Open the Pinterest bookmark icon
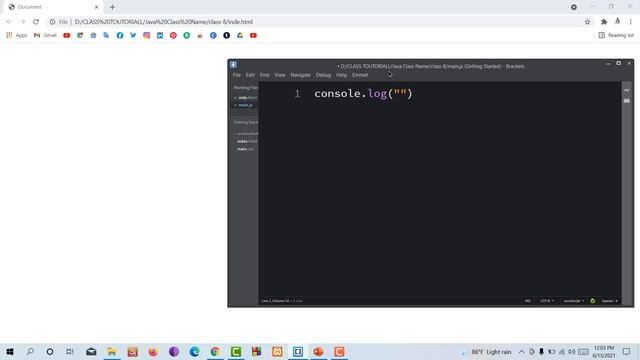 (173, 36)
